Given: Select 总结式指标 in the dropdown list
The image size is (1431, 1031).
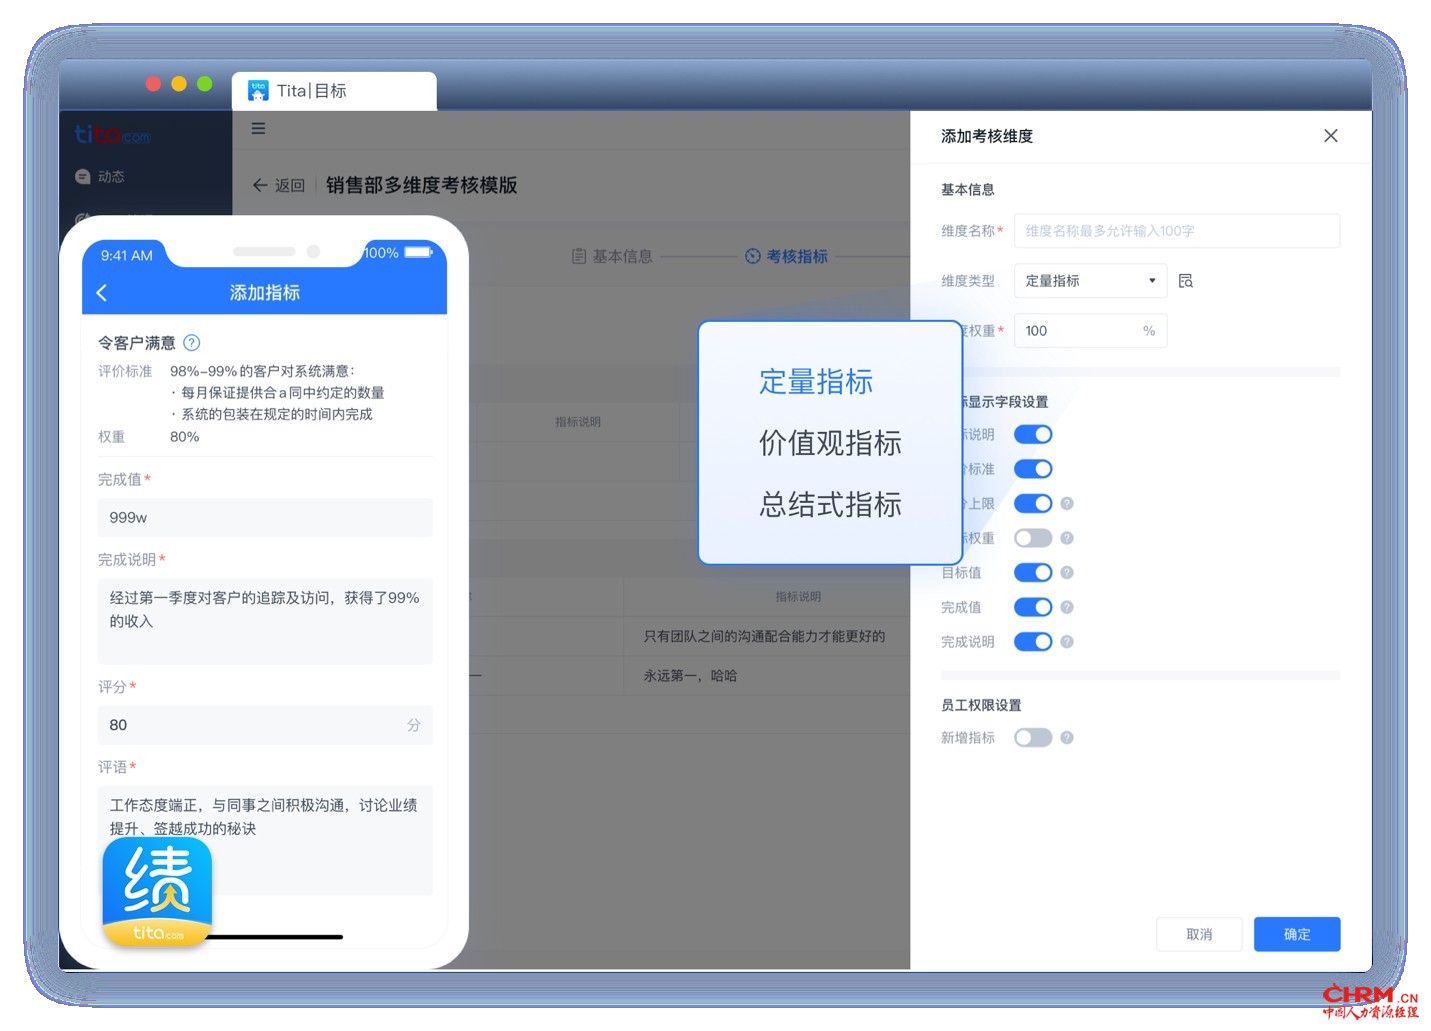Looking at the screenshot, I should coord(830,504).
